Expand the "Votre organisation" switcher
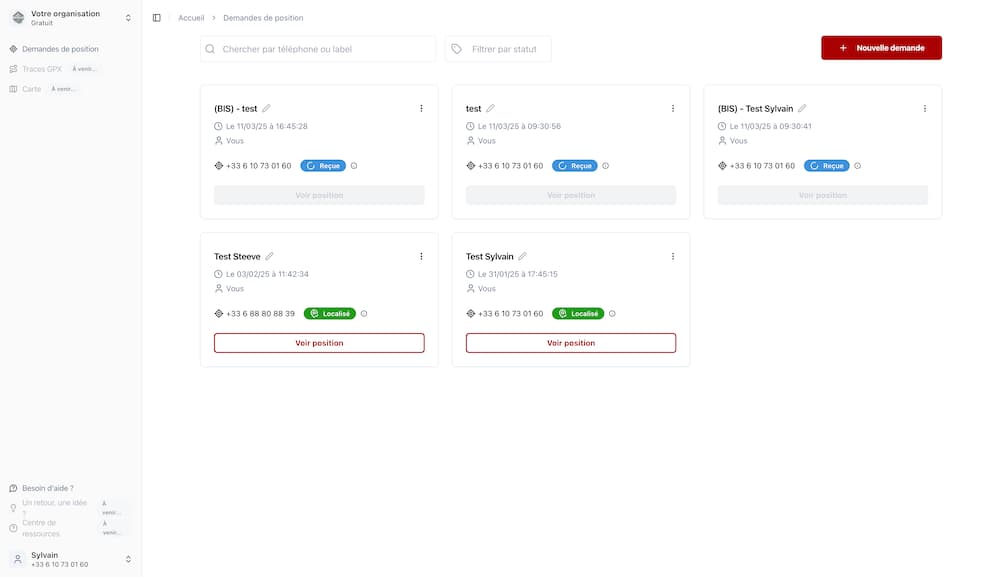The width and height of the screenshot is (1000, 577). pyautogui.click(x=70, y=18)
